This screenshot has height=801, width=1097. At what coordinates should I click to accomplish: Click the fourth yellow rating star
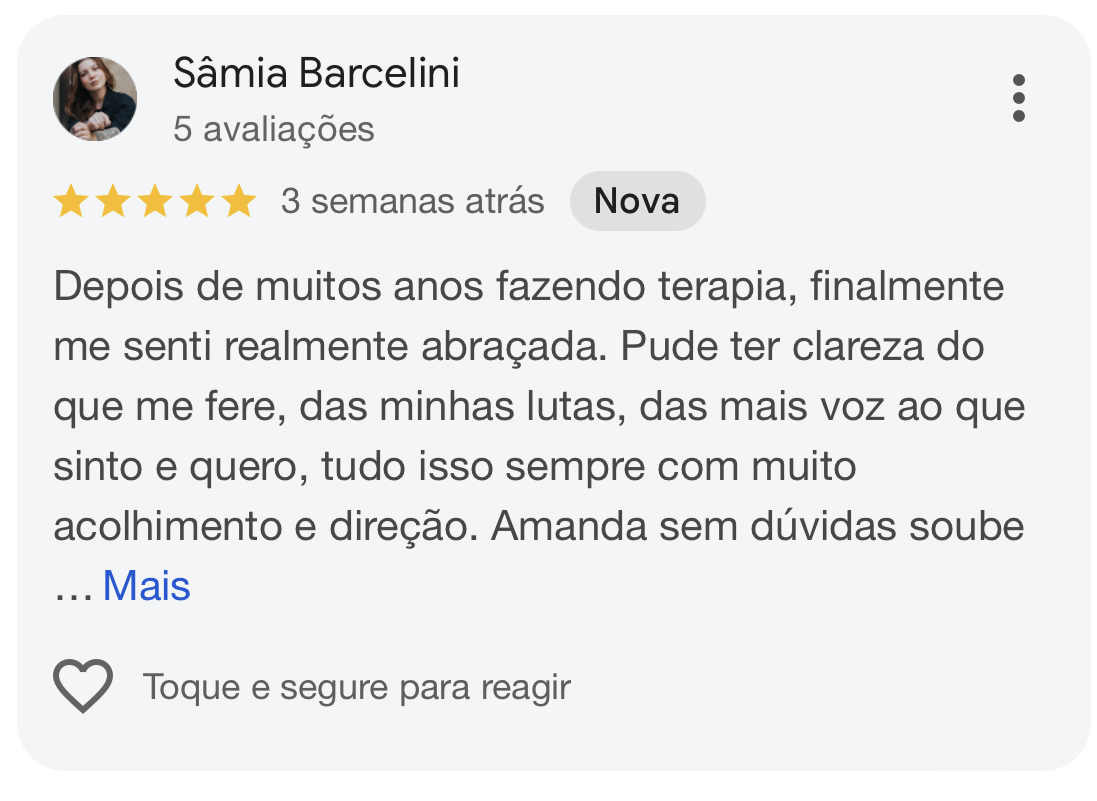click(197, 202)
